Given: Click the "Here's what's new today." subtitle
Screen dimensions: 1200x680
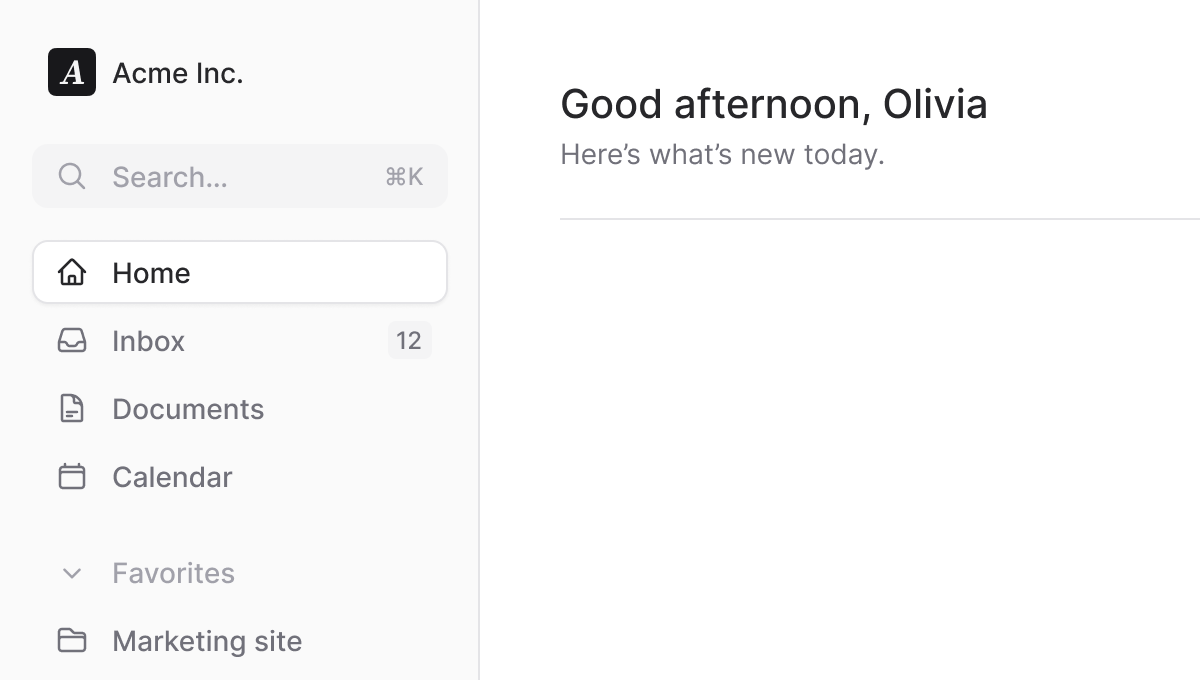Looking at the screenshot, I should coord(722,155).
